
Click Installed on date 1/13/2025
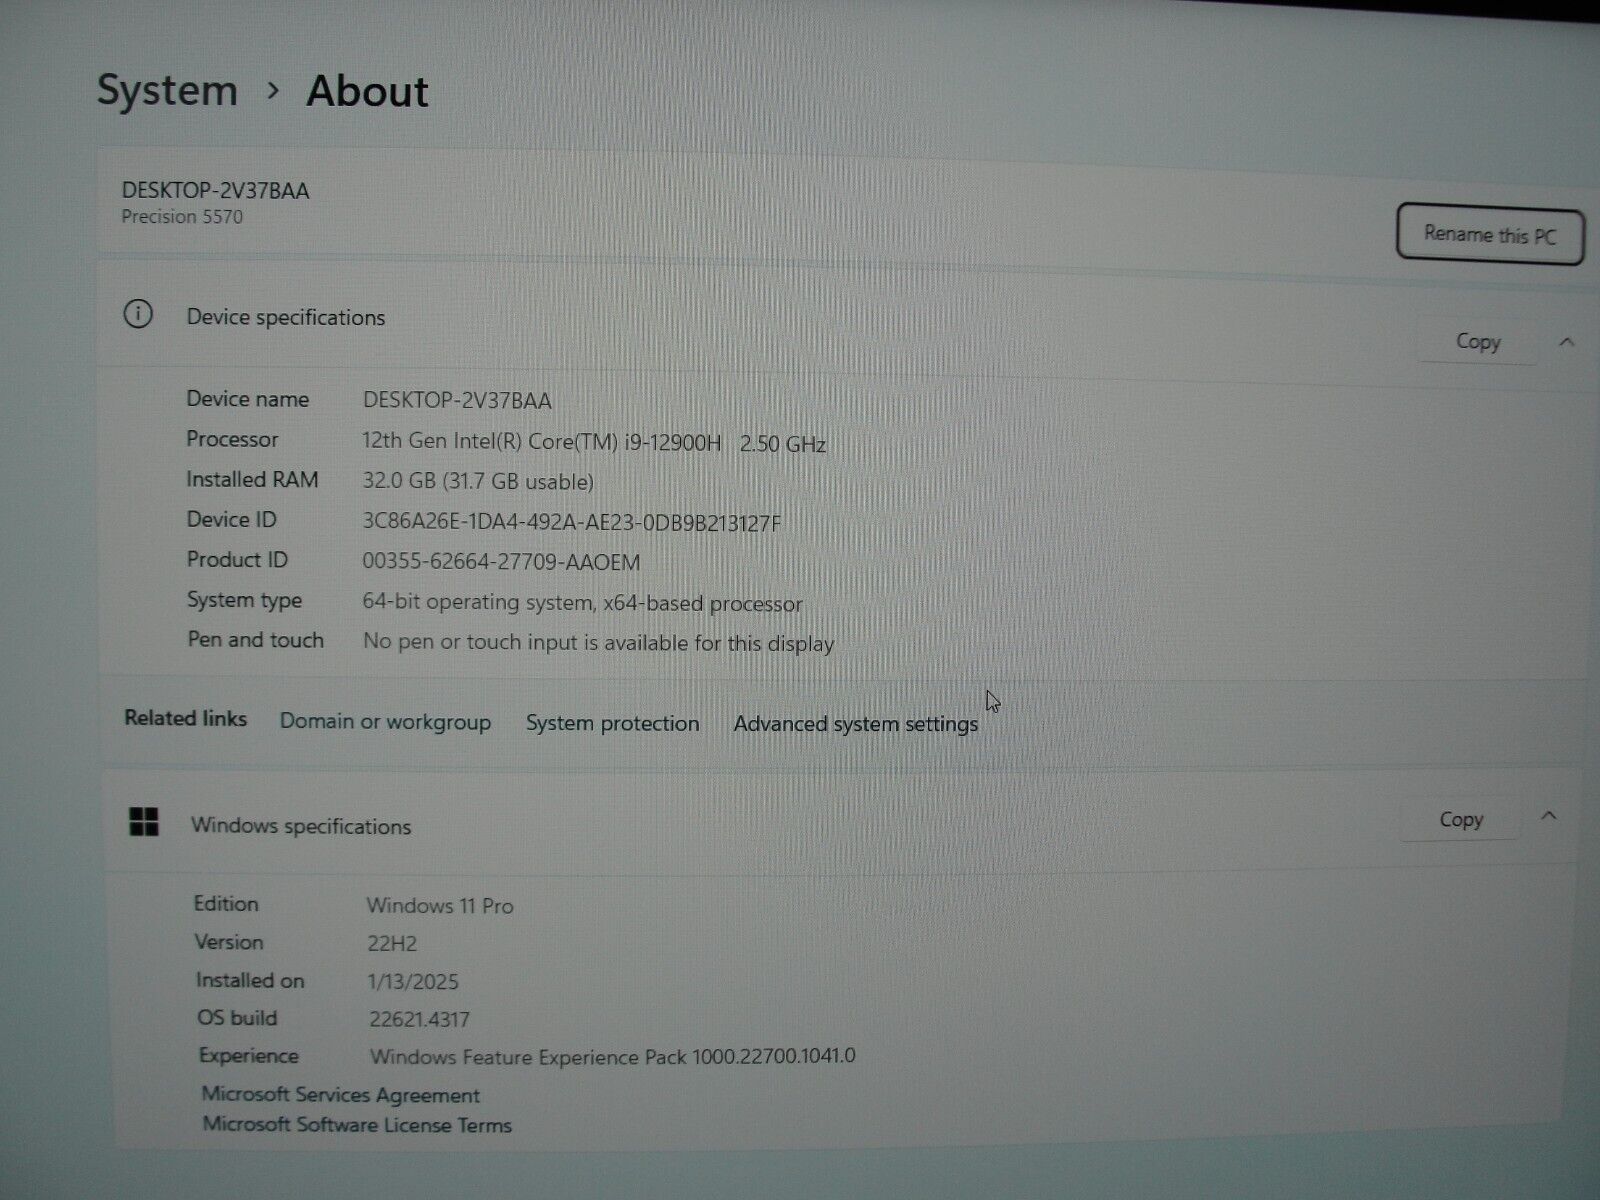coord(413,982)
